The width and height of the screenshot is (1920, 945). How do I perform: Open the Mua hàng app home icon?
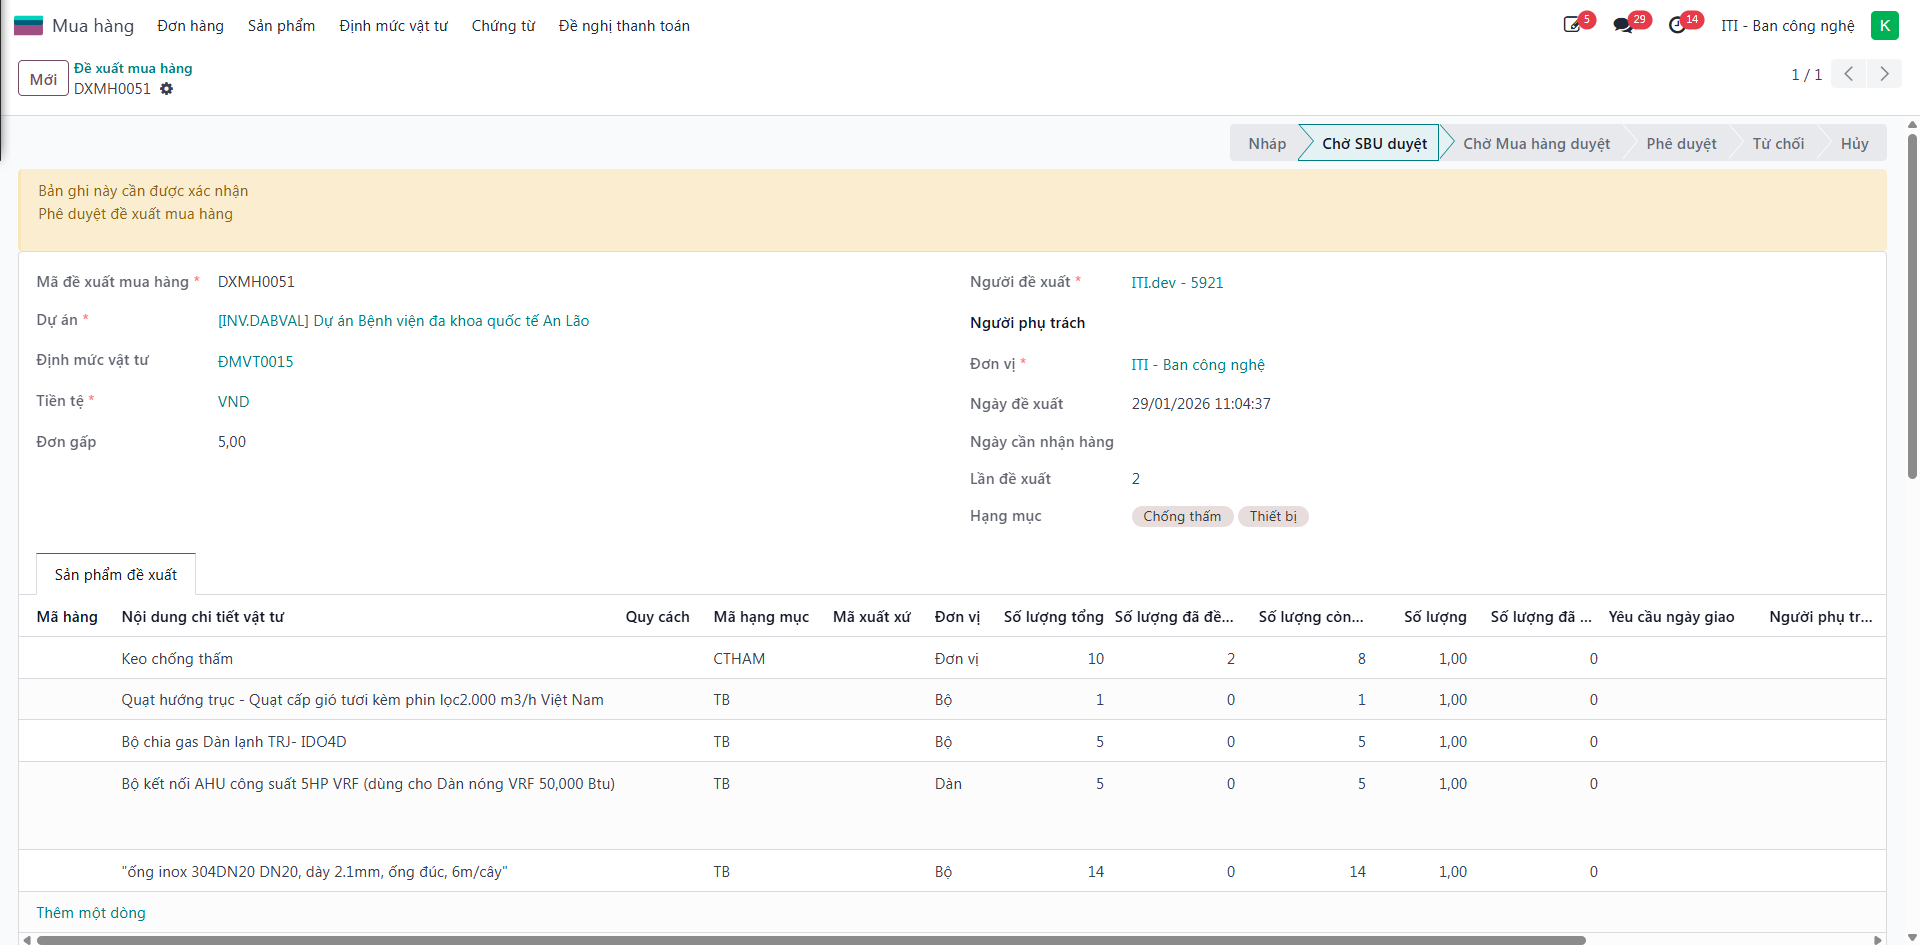[x=28, y=25]
